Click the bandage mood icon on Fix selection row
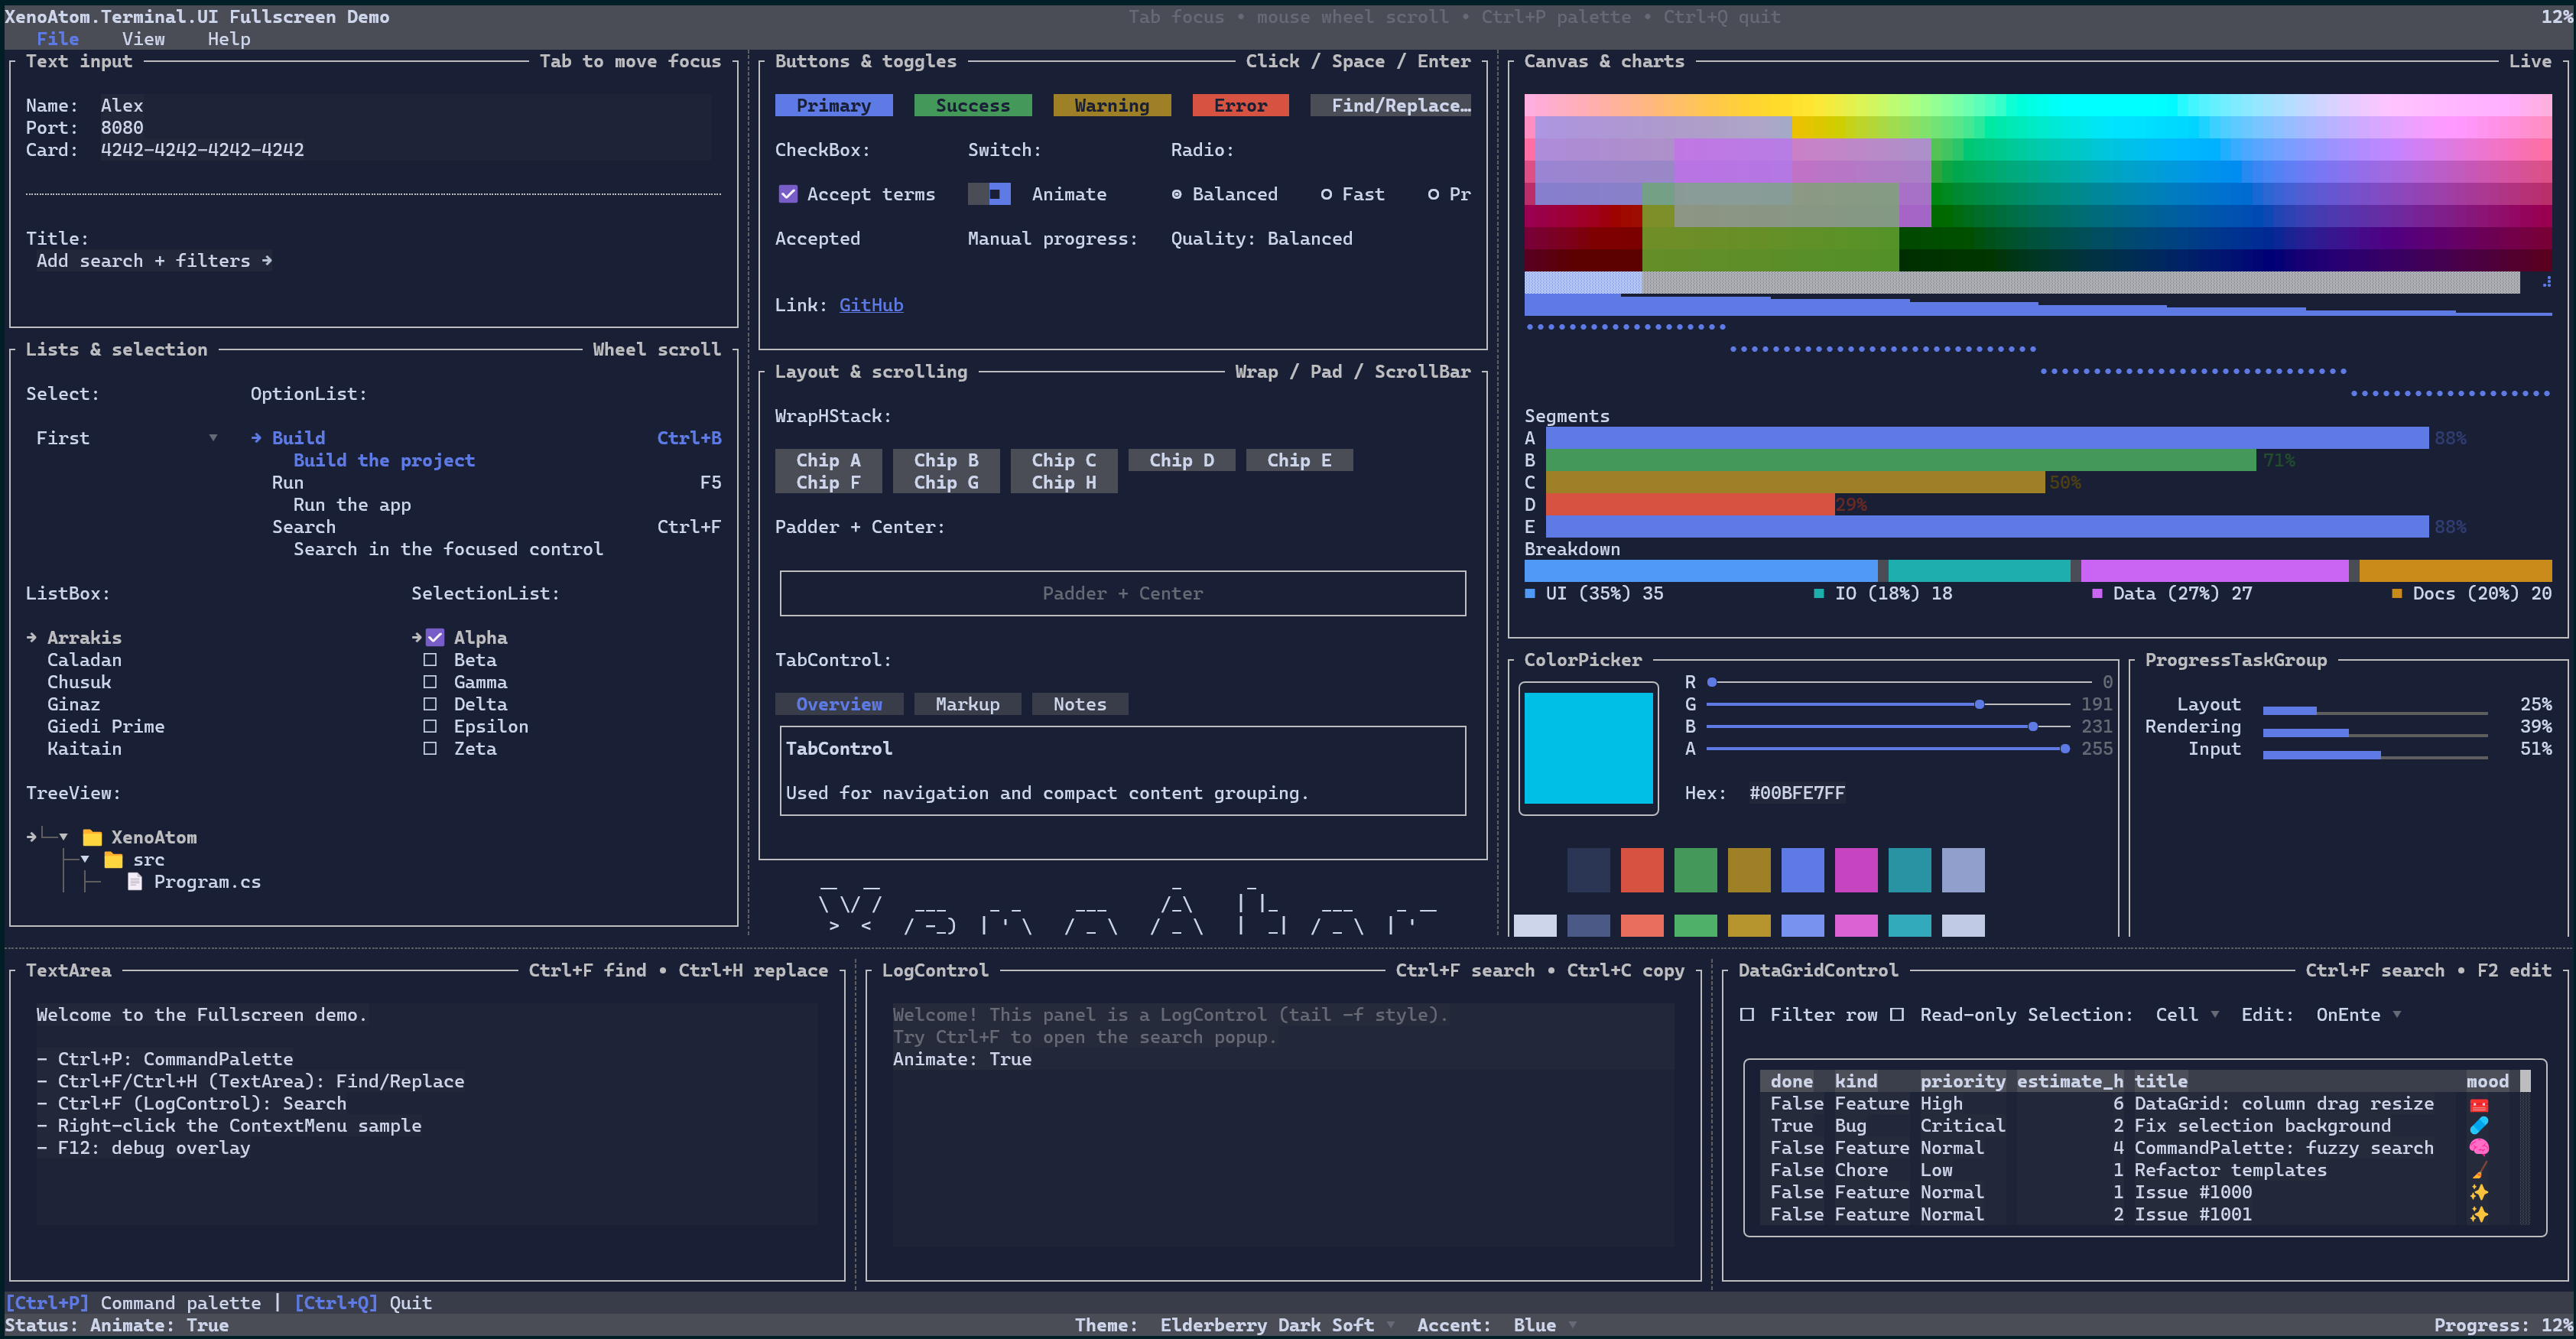This screenshot has height=1339, width=2576. coord(2478,1125)
